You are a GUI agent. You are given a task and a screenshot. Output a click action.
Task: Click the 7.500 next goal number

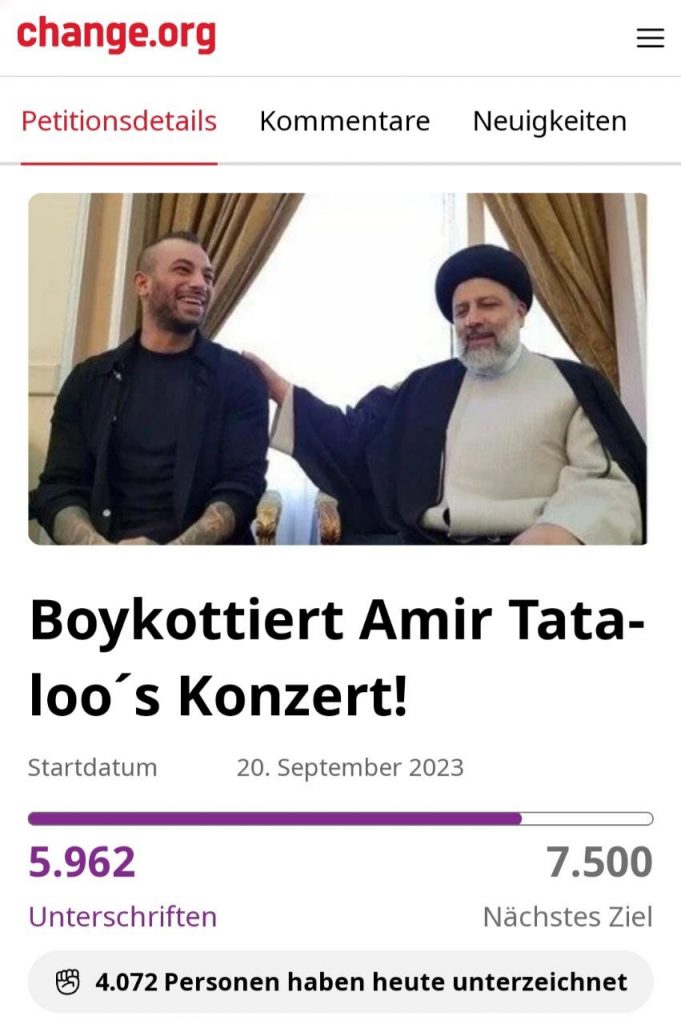click(x=599, y=862)
